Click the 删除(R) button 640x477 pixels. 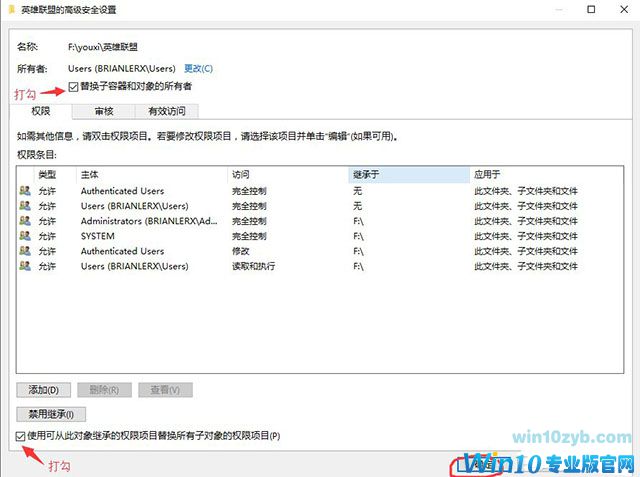(x=104, y=390)
